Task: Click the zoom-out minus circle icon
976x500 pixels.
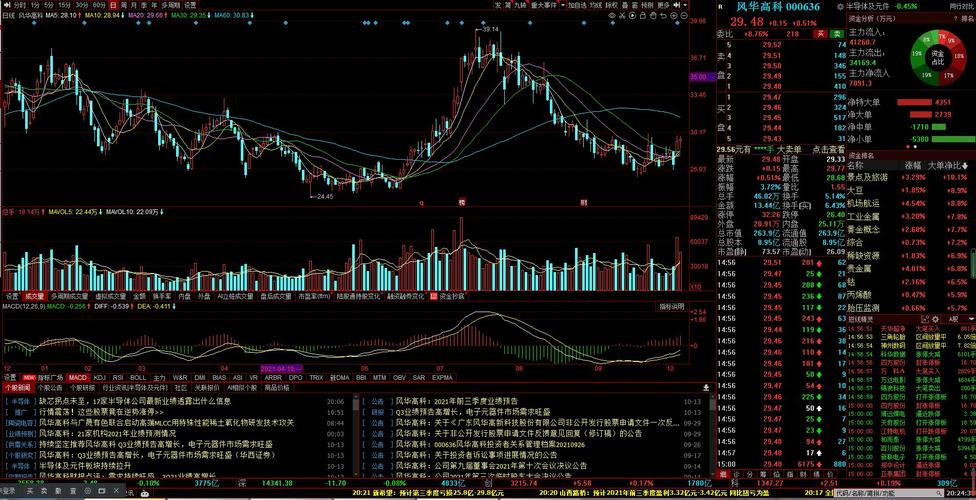Action: click(684, 16)
